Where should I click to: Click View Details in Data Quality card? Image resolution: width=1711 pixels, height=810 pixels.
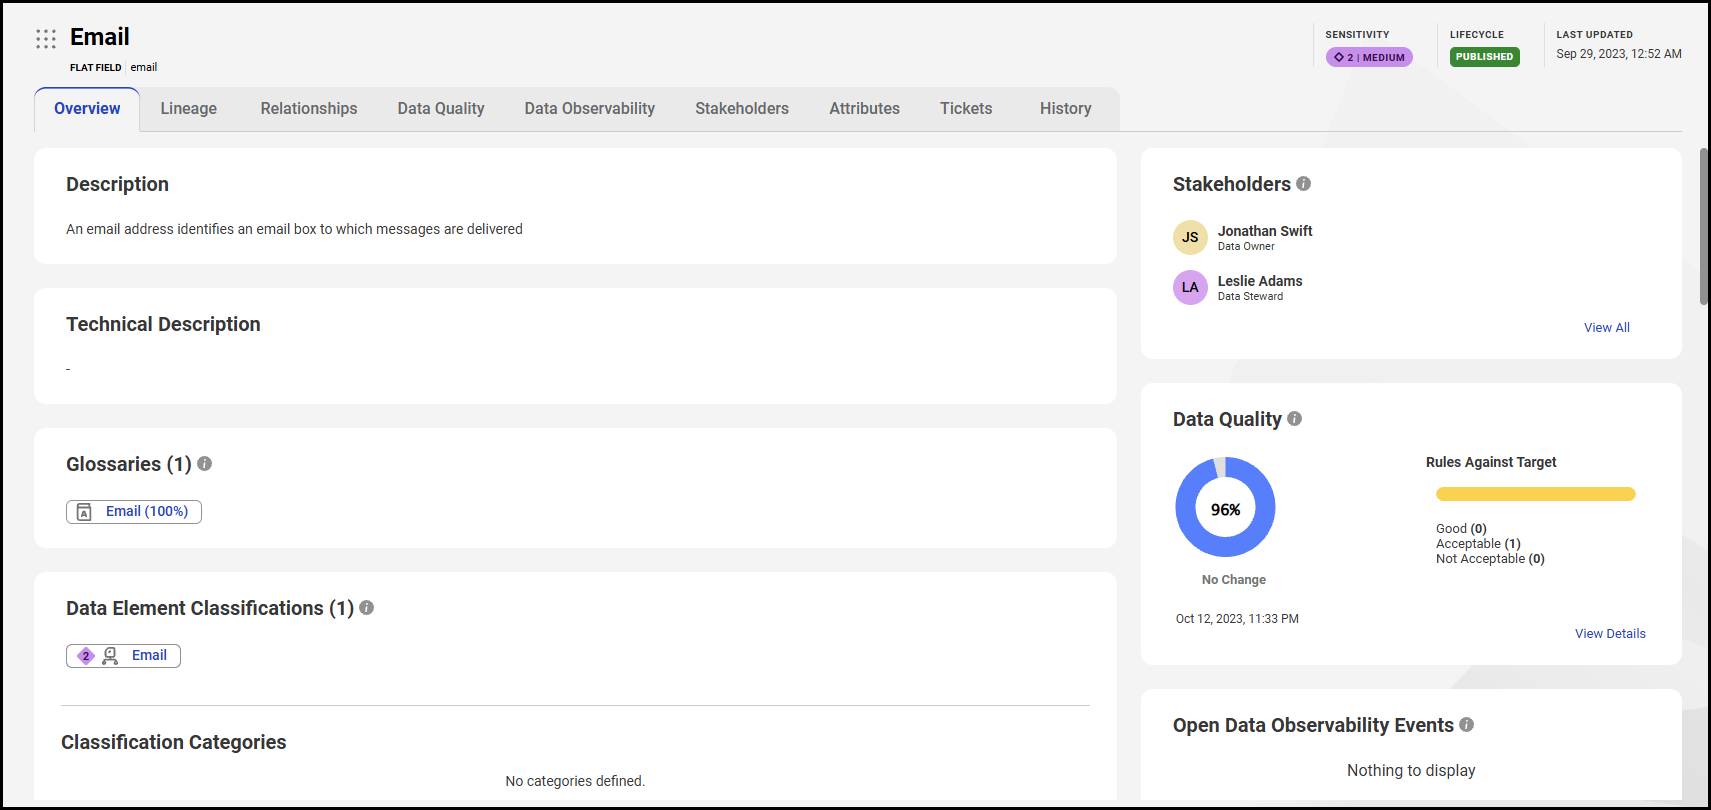coord(1610,634)
